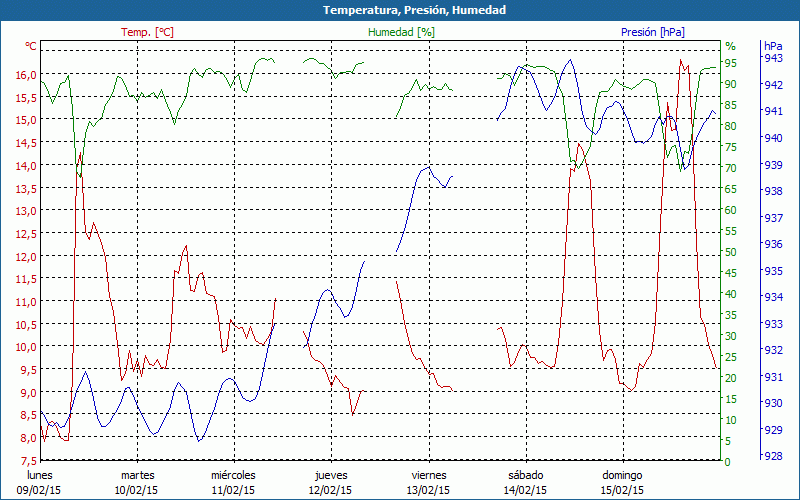Screen dimensions: 800x500
Task: Click the 15/02/15 date label
Action: click(622, 490)
